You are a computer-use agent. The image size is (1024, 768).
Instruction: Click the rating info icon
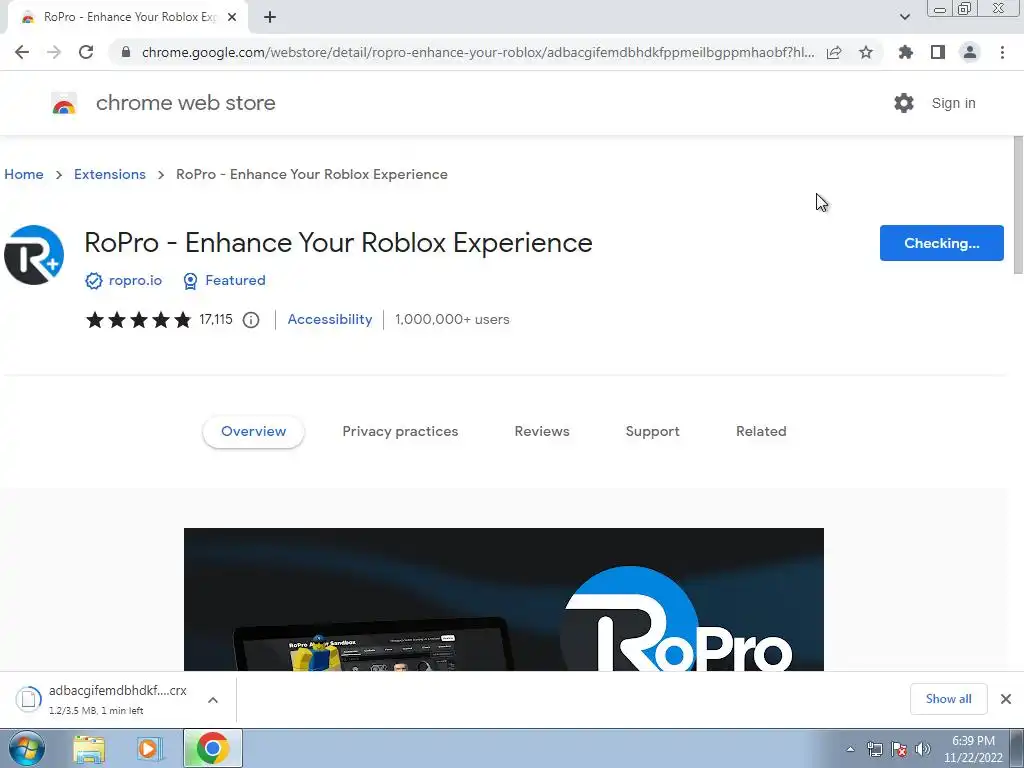(x=251, y=320)
